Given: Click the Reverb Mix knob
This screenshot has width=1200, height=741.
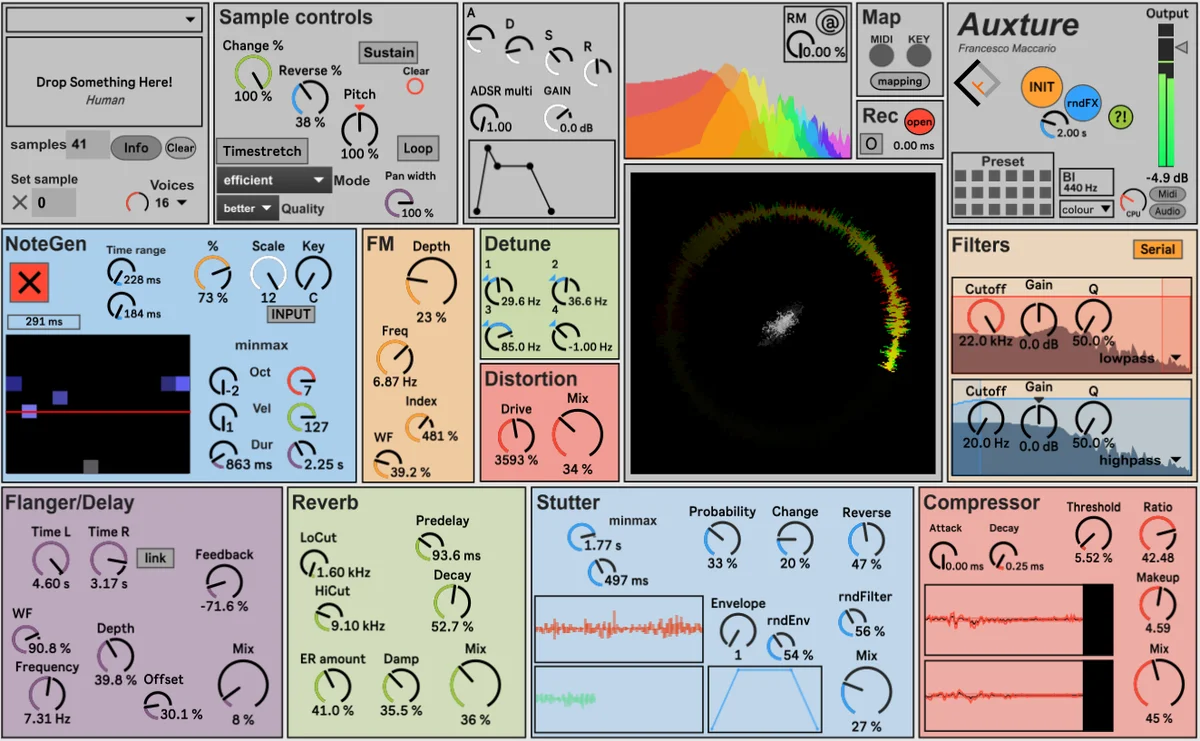Looking at the screenshot, I should click(475, 685).
